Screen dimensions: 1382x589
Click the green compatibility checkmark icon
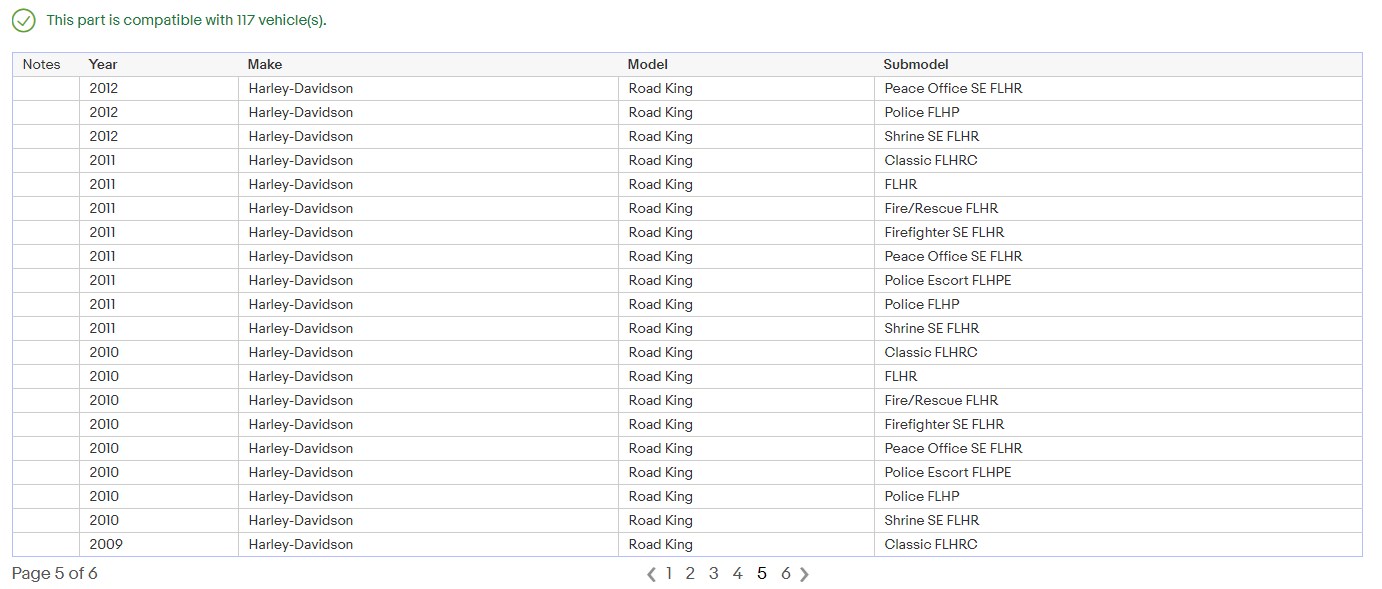pos(23,20)
